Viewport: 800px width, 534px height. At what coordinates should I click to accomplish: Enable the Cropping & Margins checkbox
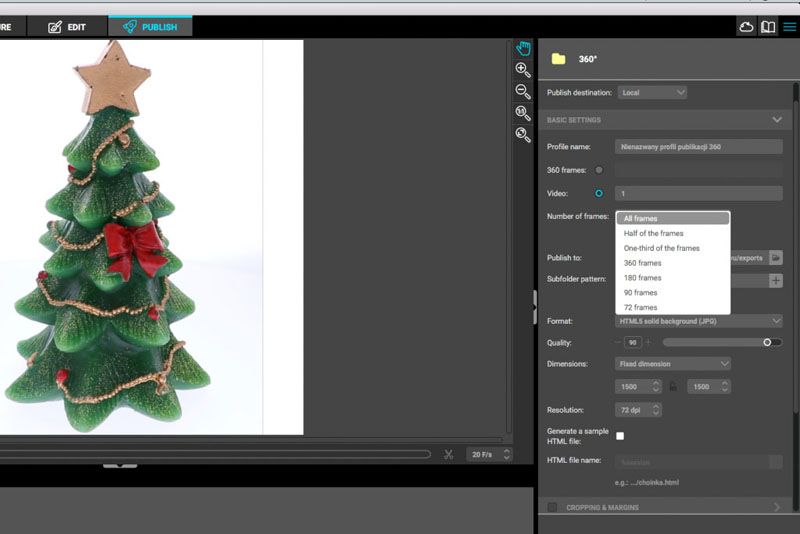pos(552,508)
